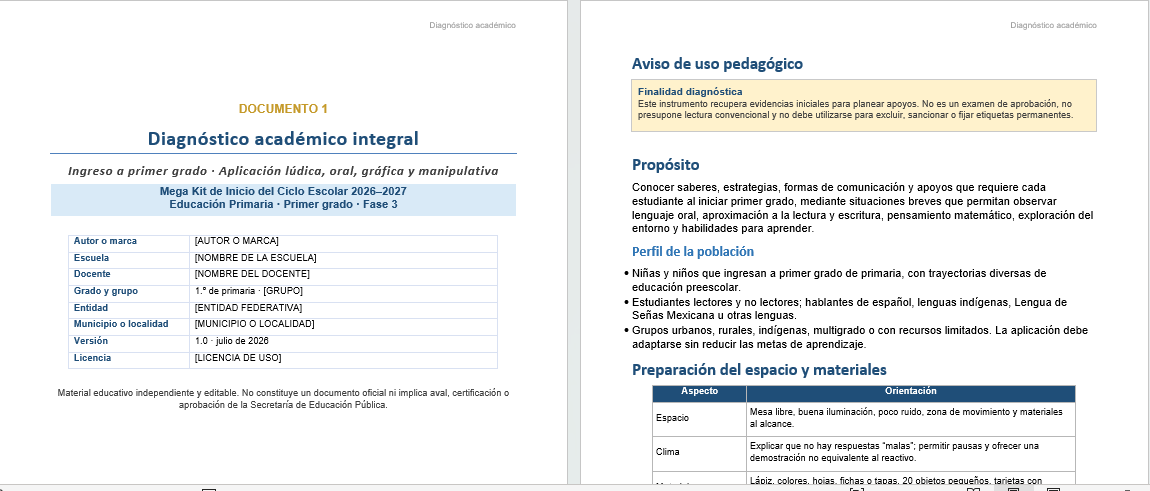Click the "Entidad" table label

click(90, 308)
